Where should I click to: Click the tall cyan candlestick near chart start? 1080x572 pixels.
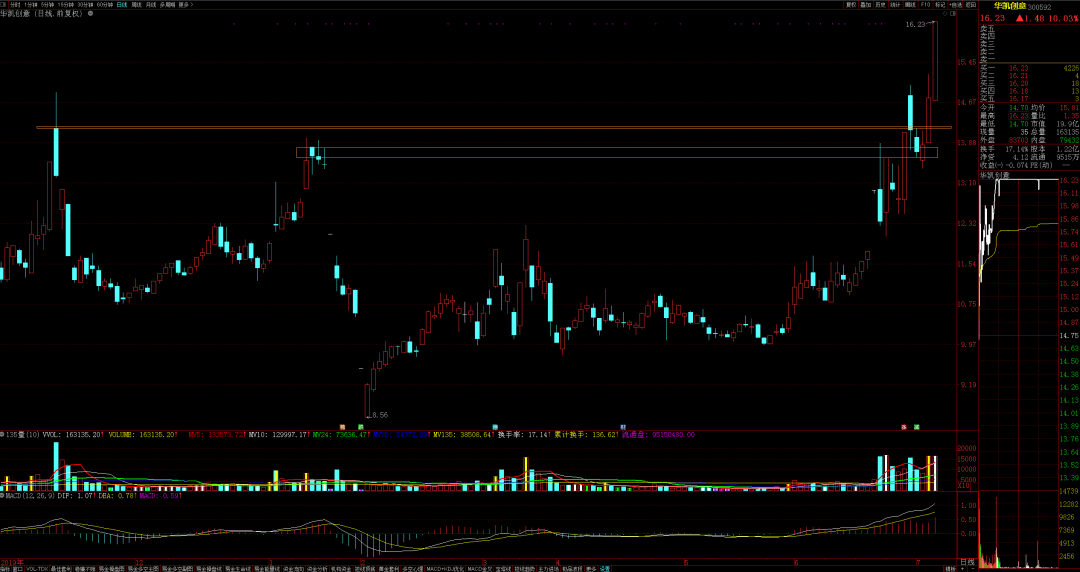(56, 152)
